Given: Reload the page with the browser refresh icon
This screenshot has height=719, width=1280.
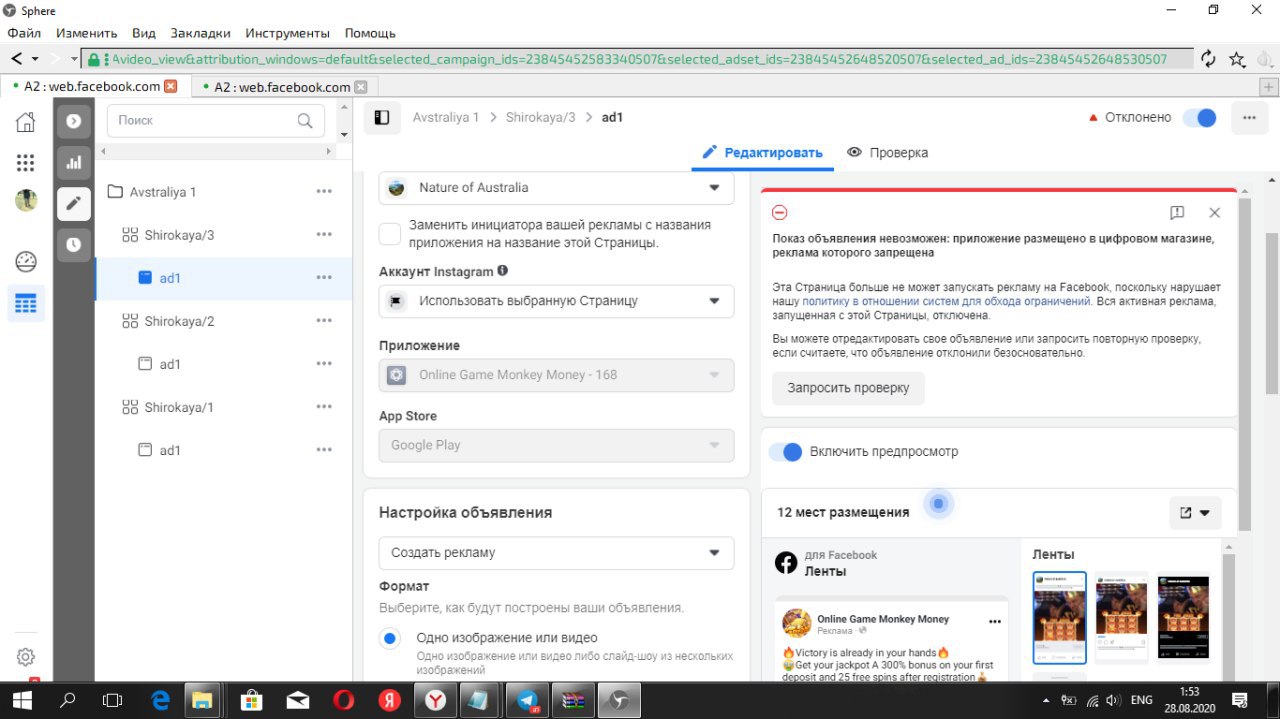Looking at the screenshot, I should (x=1208, y=59).
